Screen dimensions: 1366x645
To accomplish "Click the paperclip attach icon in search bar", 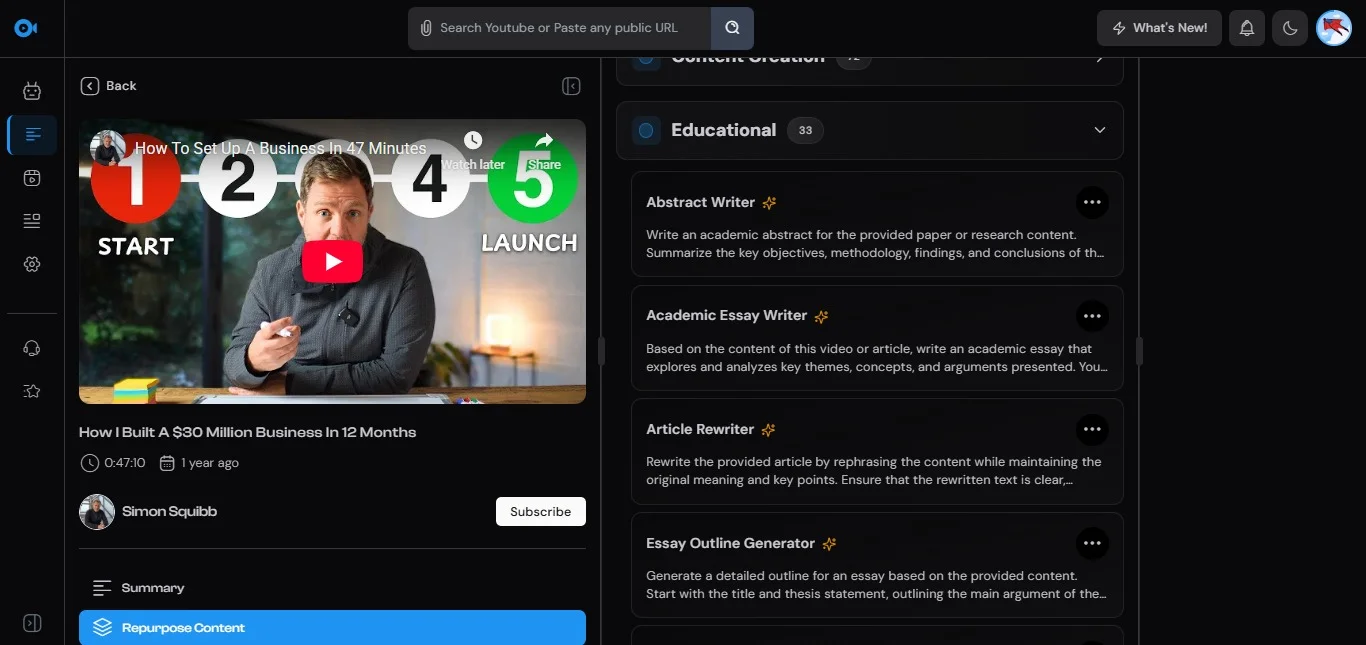I will click(426, 28).
